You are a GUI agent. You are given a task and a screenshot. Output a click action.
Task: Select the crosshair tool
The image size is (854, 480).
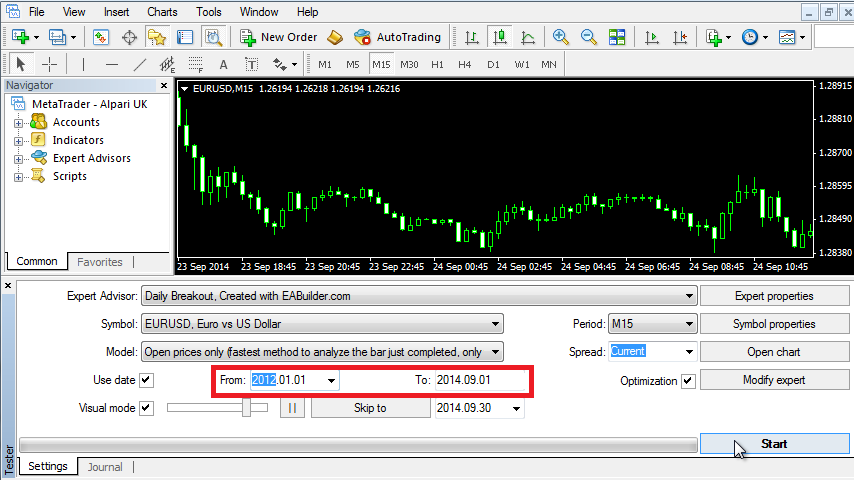(50, 64)
